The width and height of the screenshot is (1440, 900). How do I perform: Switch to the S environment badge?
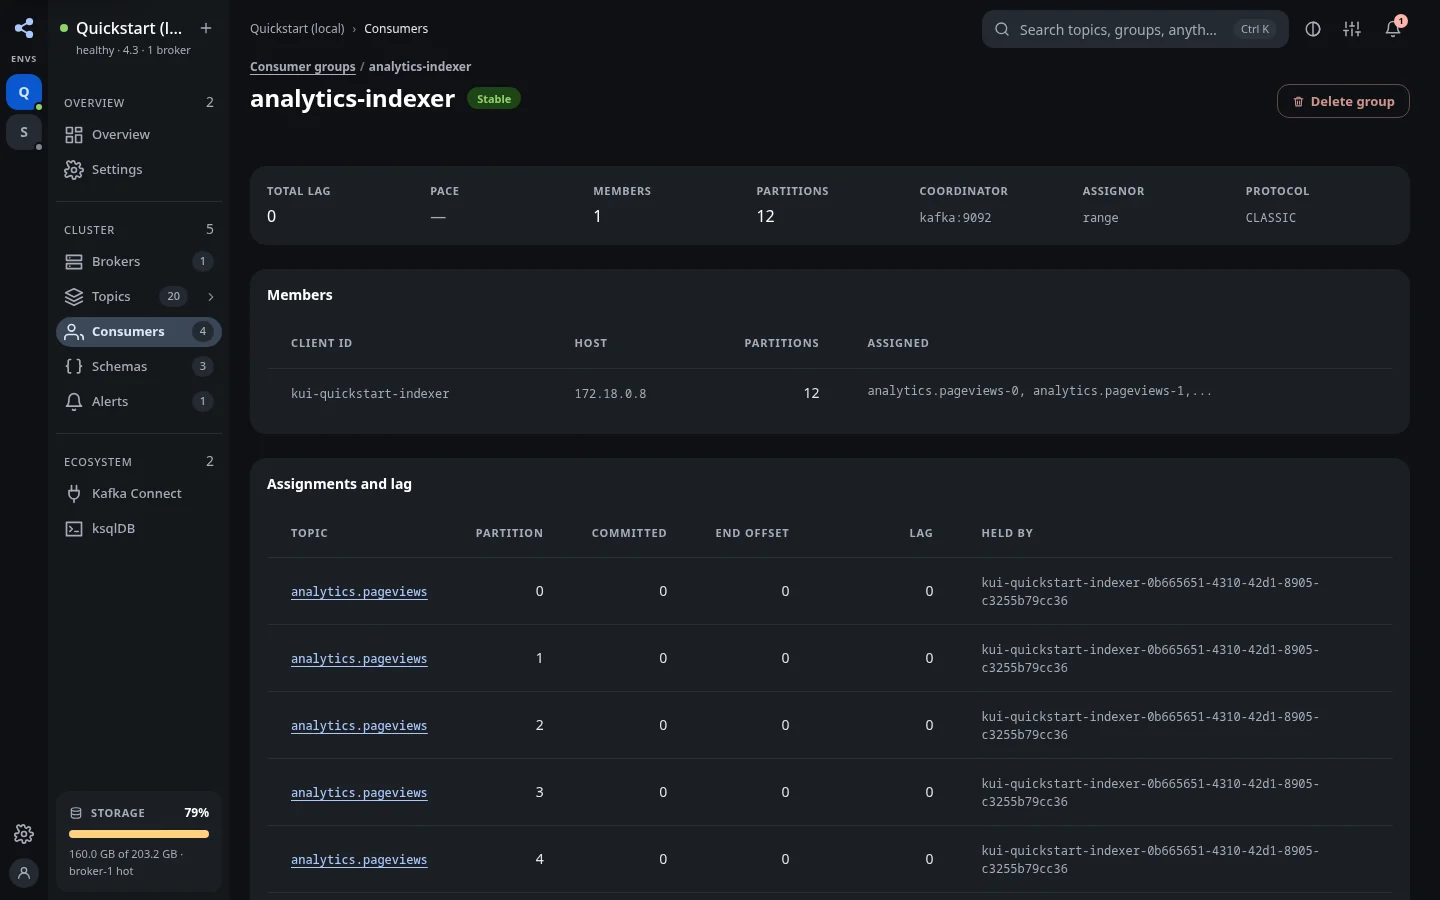click(24, 132)
